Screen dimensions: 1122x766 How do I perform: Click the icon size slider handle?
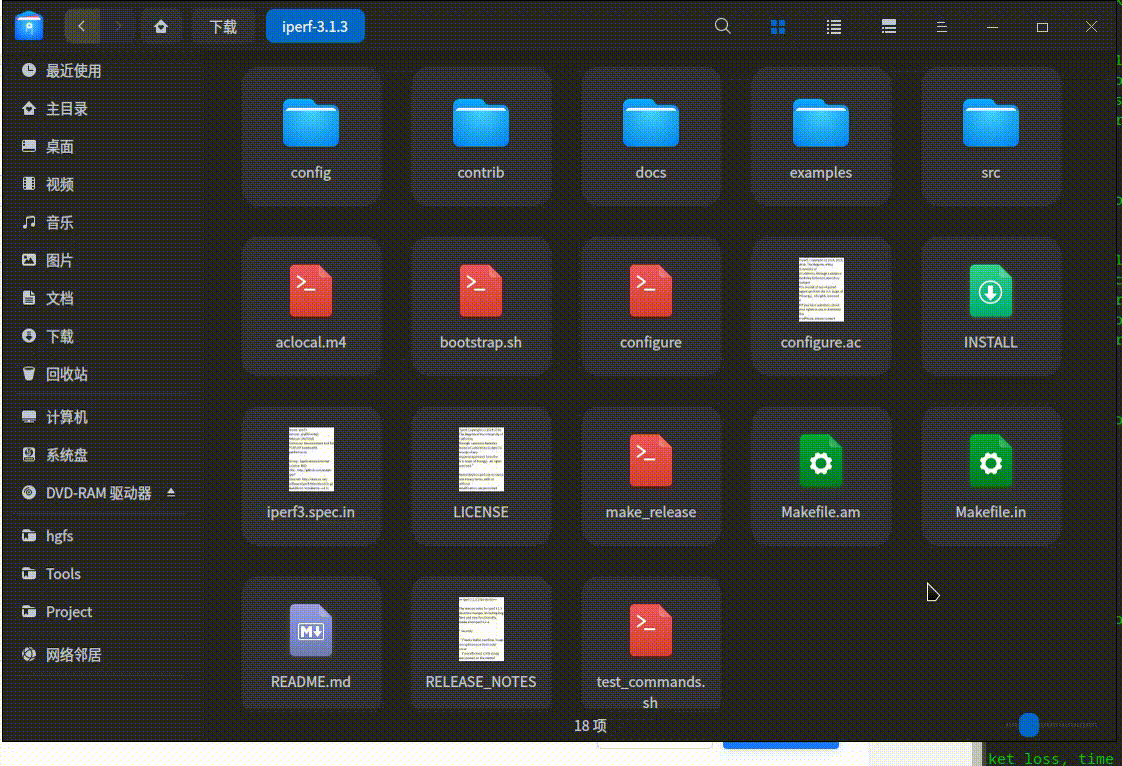(x=1028, y=724)
